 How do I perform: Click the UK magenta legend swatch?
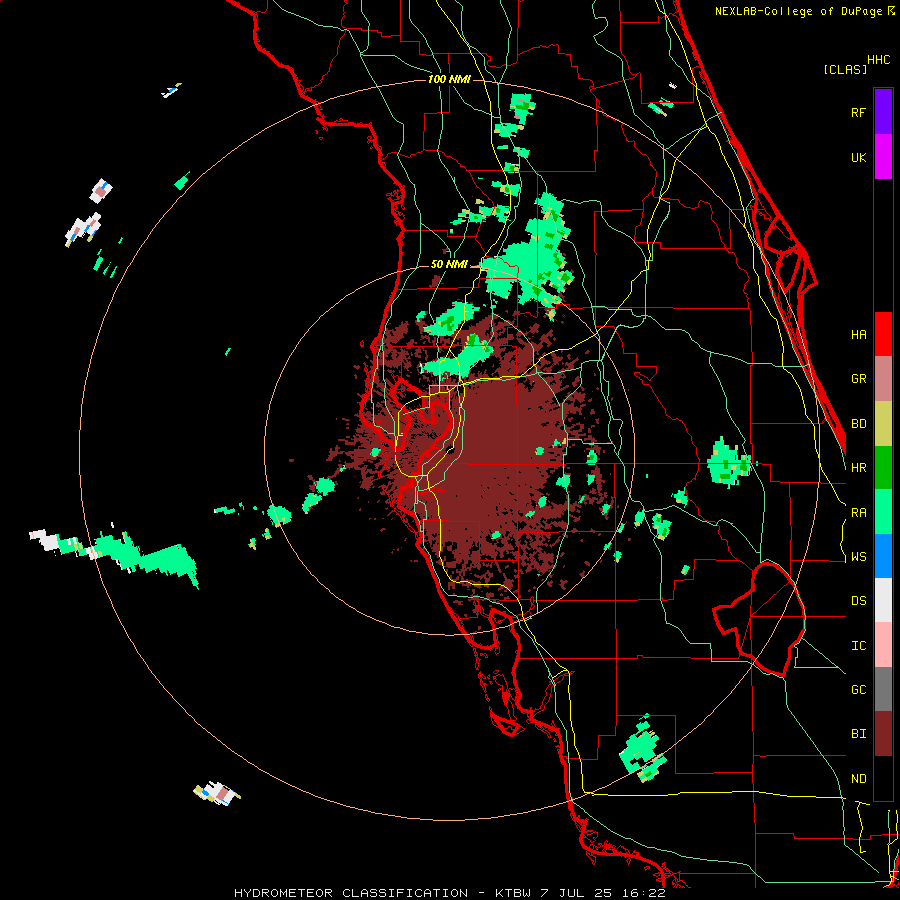point(883,157)
